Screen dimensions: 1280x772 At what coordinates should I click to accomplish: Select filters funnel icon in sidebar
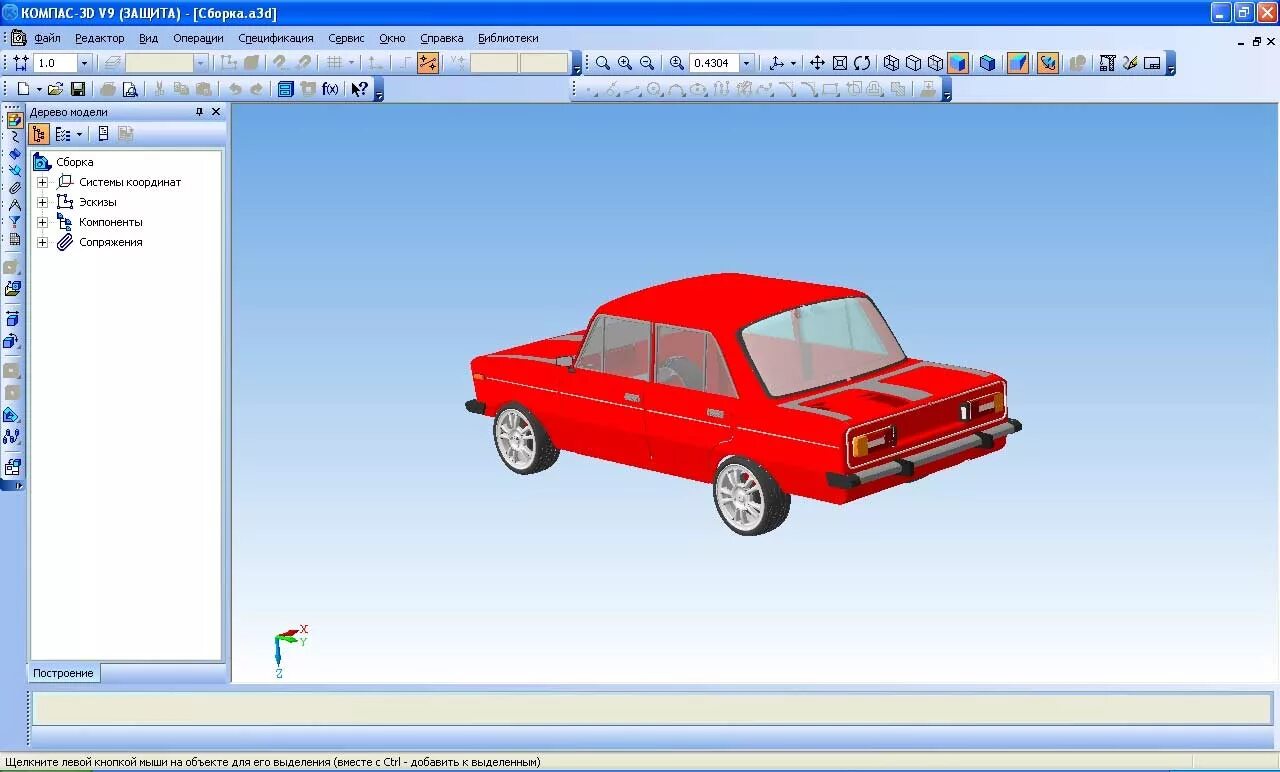click(x=14, y=222)
